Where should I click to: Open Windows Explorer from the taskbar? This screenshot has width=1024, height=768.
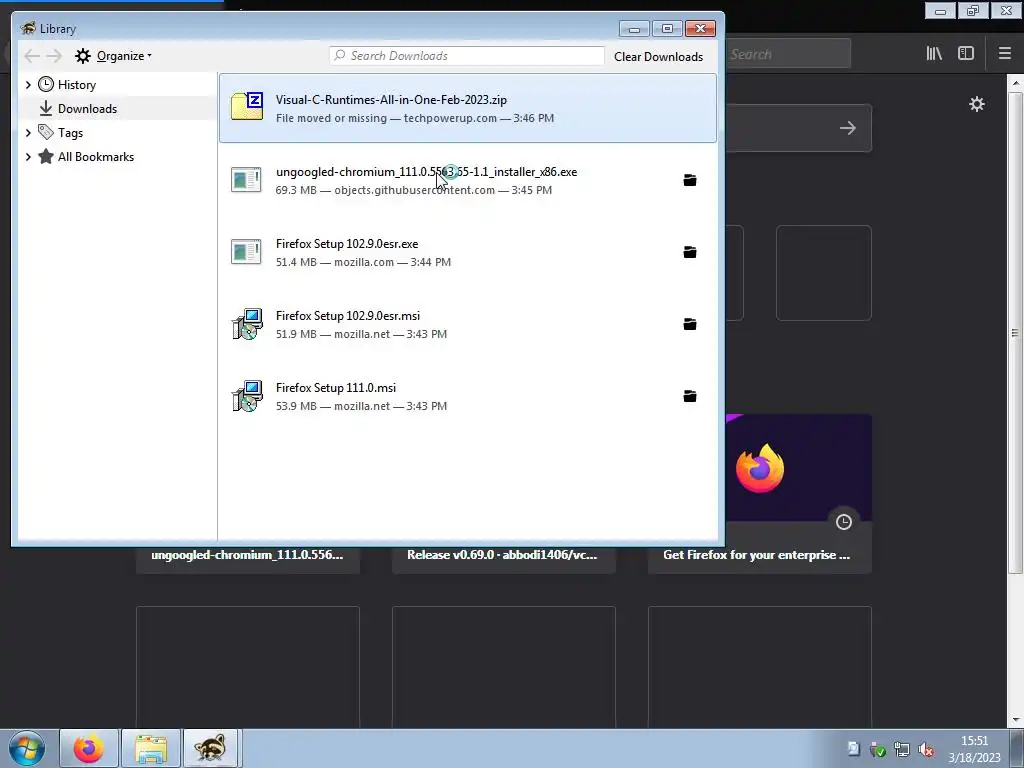pyautogui.click(x=151, y=748)
